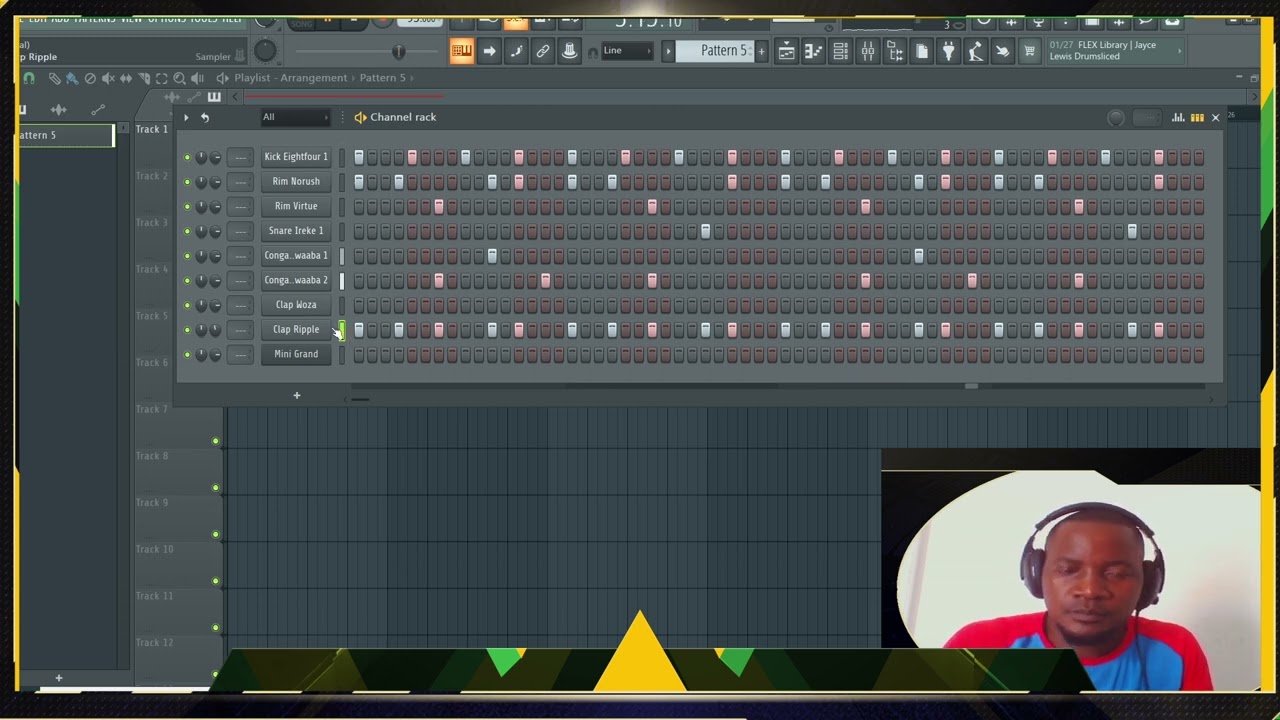This screenshot has width=1280, height=720.
Task: Open the Pattern 5 selector dropdown
Action: click(x=716, y=51)
